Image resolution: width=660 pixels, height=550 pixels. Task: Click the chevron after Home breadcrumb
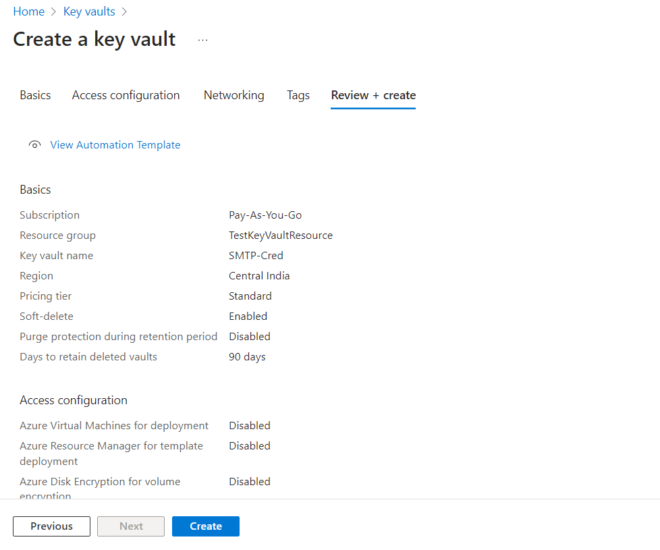click(x=54, y=12)
